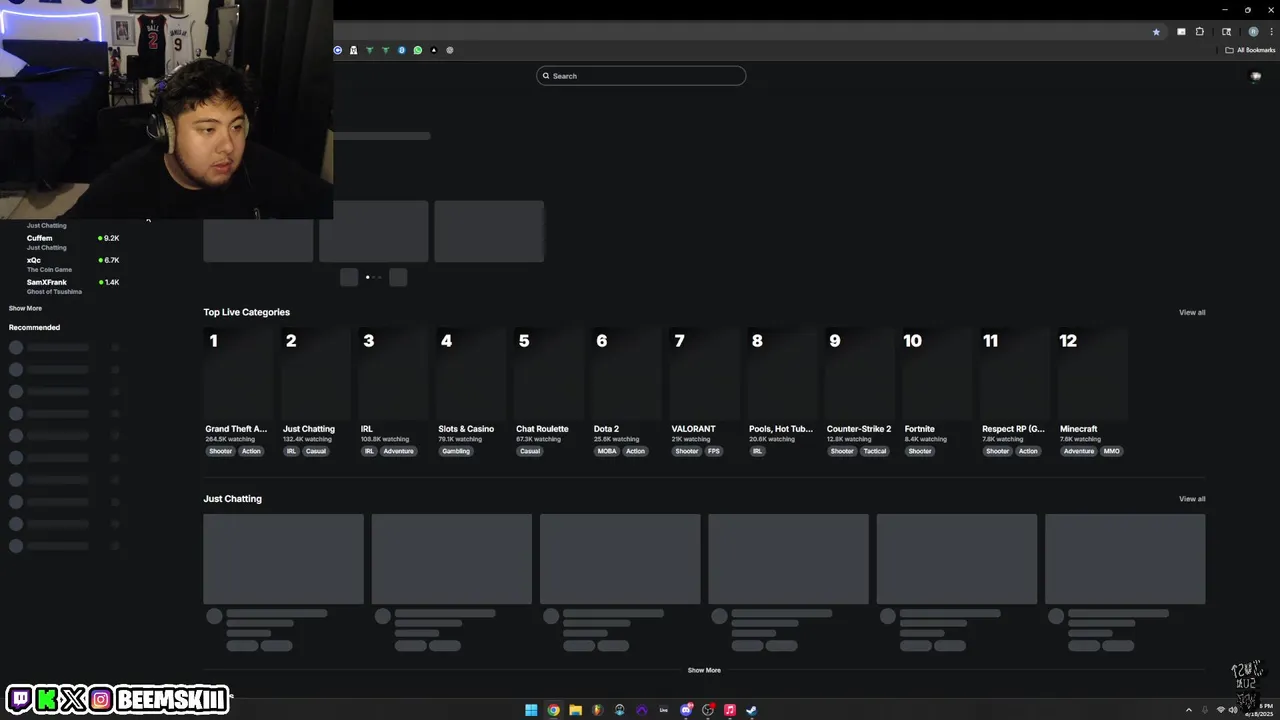This screenshot has width=1280, height=720.
Task: Open the IRL category ranked 3
Action: tap(393, 391)
